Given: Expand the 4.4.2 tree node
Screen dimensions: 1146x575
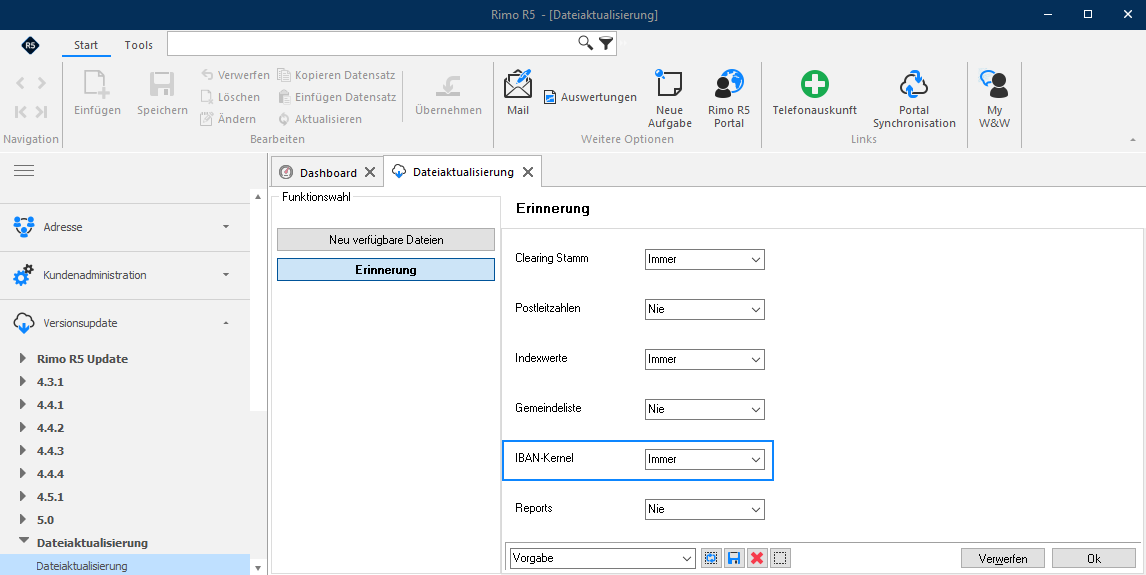Looking at the screenshot, I should point(23,428).
